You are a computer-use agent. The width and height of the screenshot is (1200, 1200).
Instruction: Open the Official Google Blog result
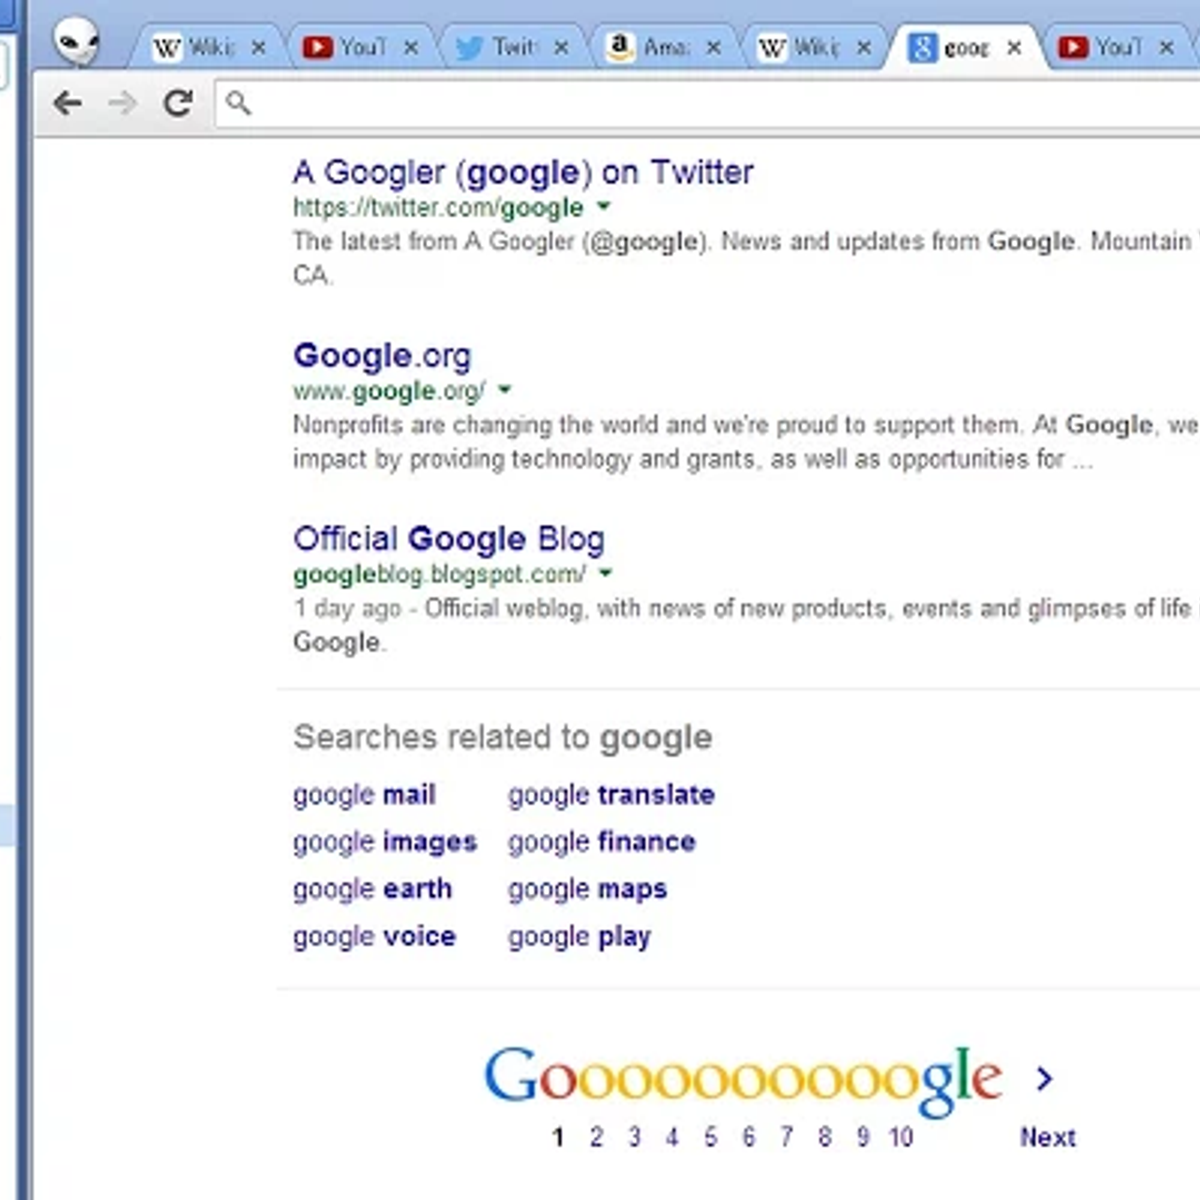[448, 539]
